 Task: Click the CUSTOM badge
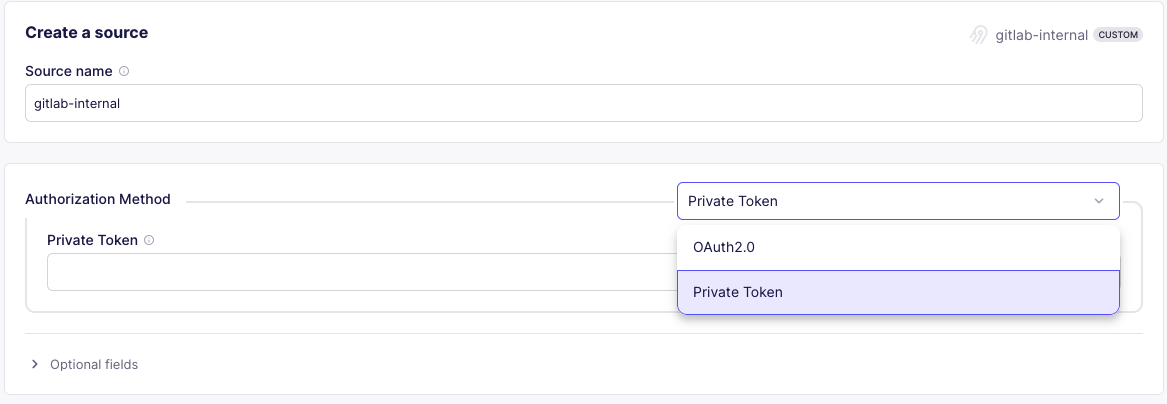point(1118,35)
